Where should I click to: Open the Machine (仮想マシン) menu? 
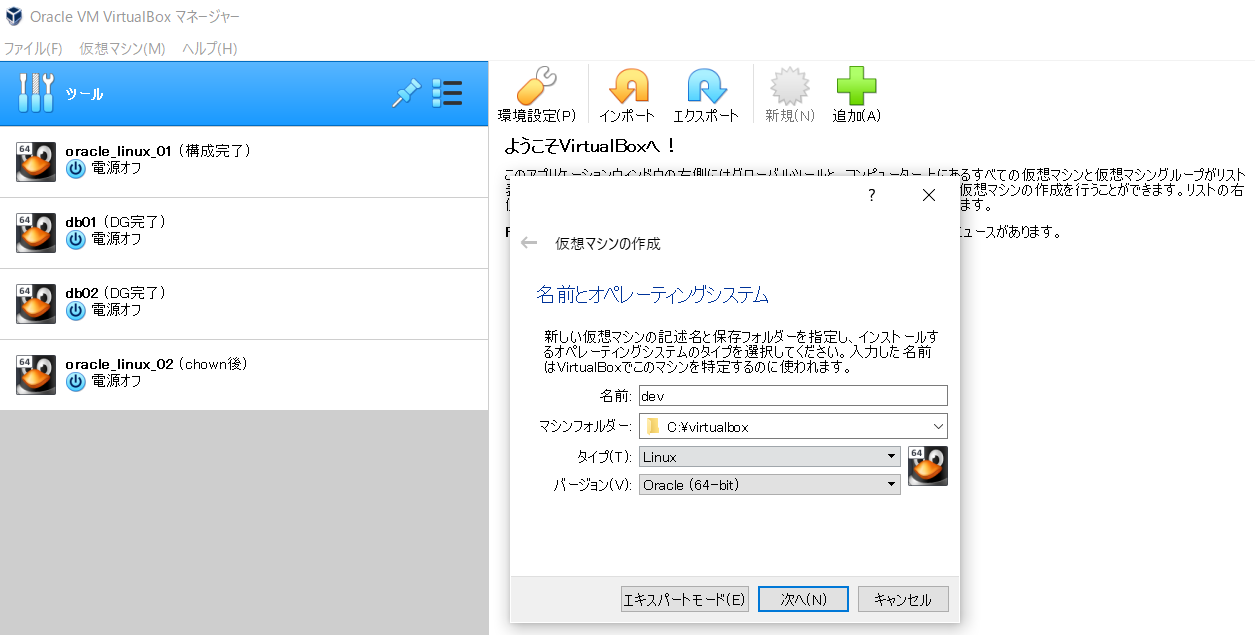tap(122, 48)
